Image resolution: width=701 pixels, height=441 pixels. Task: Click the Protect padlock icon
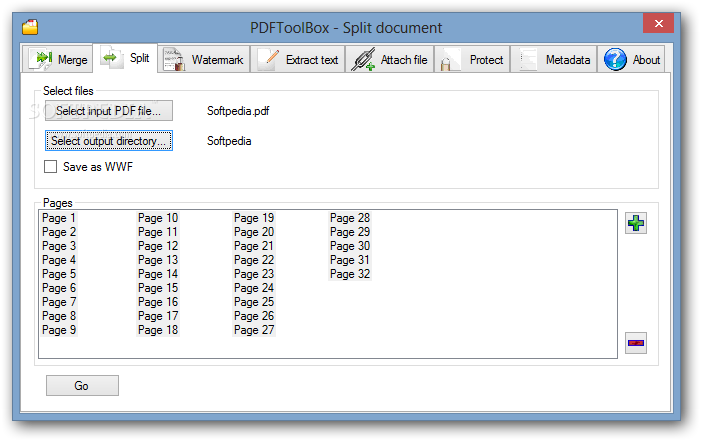pos(450,59)
